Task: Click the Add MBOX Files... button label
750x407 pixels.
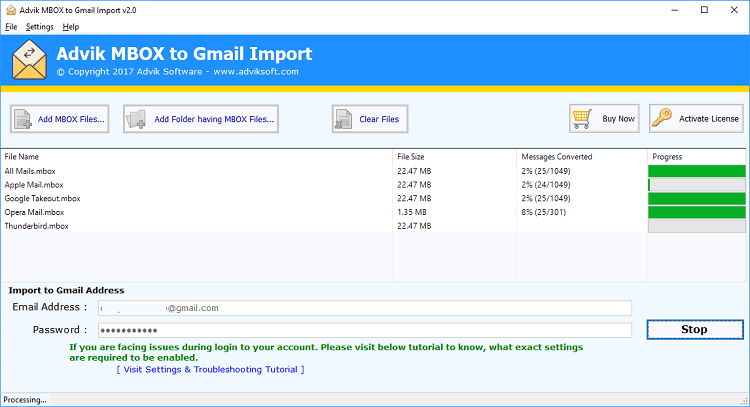Action: tap(71, 119)
